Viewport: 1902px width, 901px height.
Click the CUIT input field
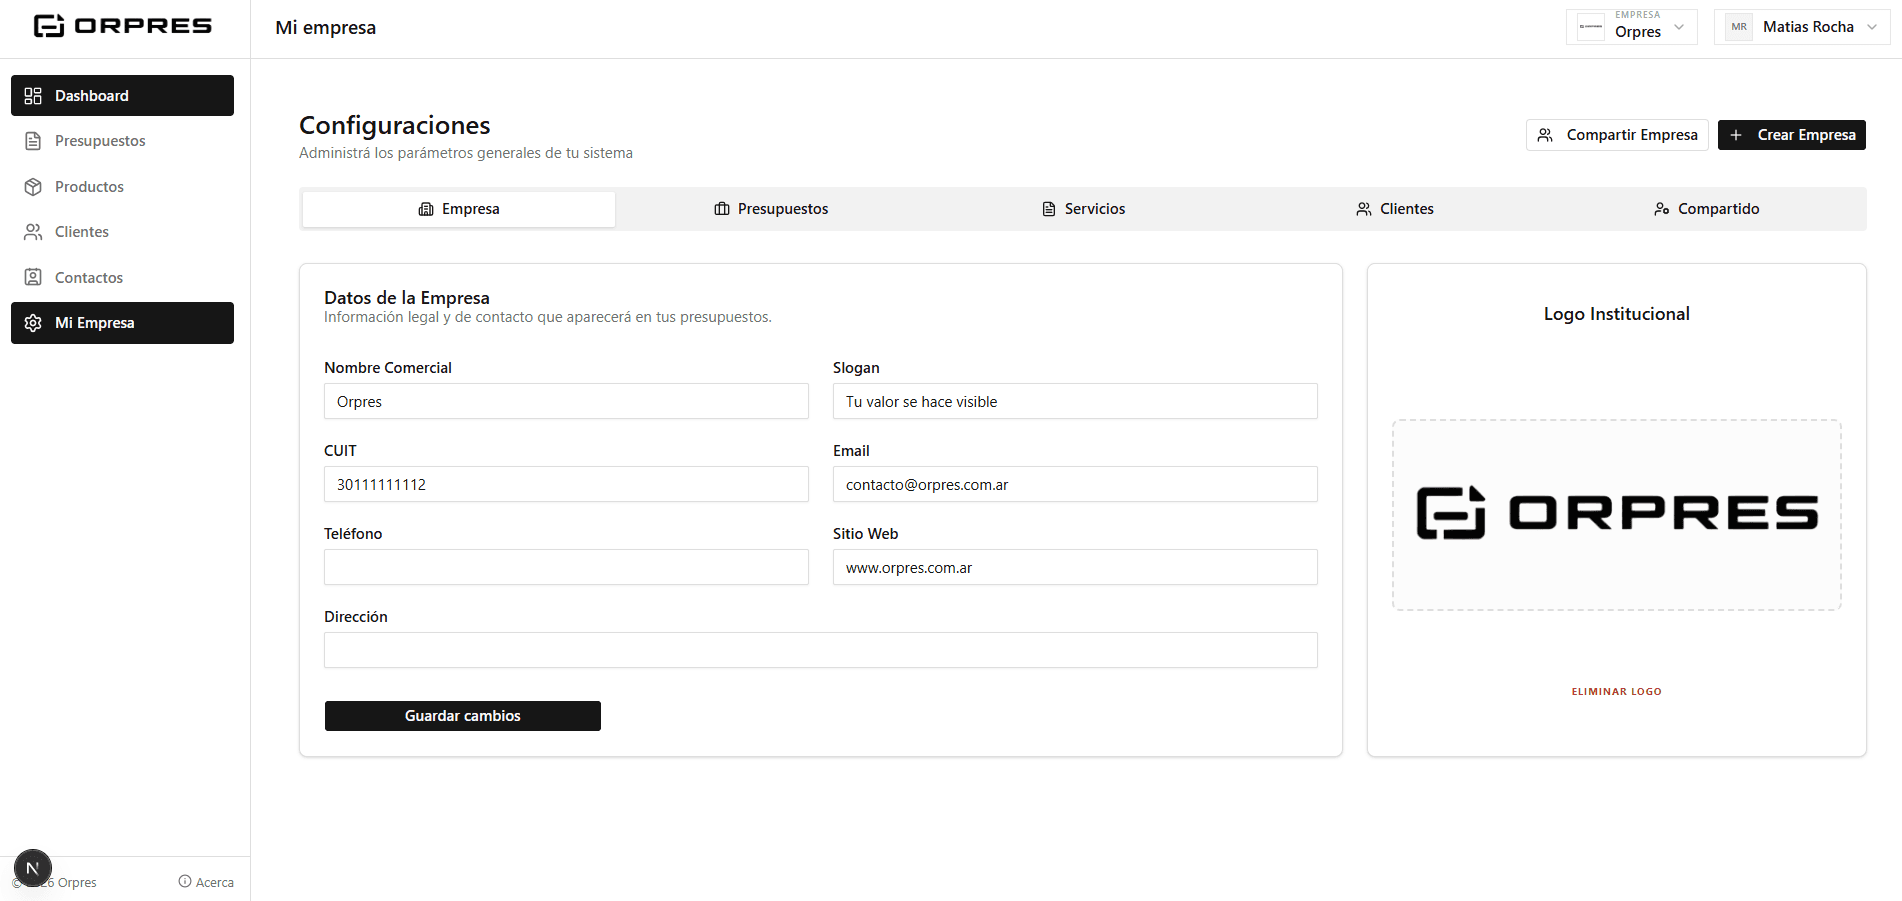coord(566,484)
